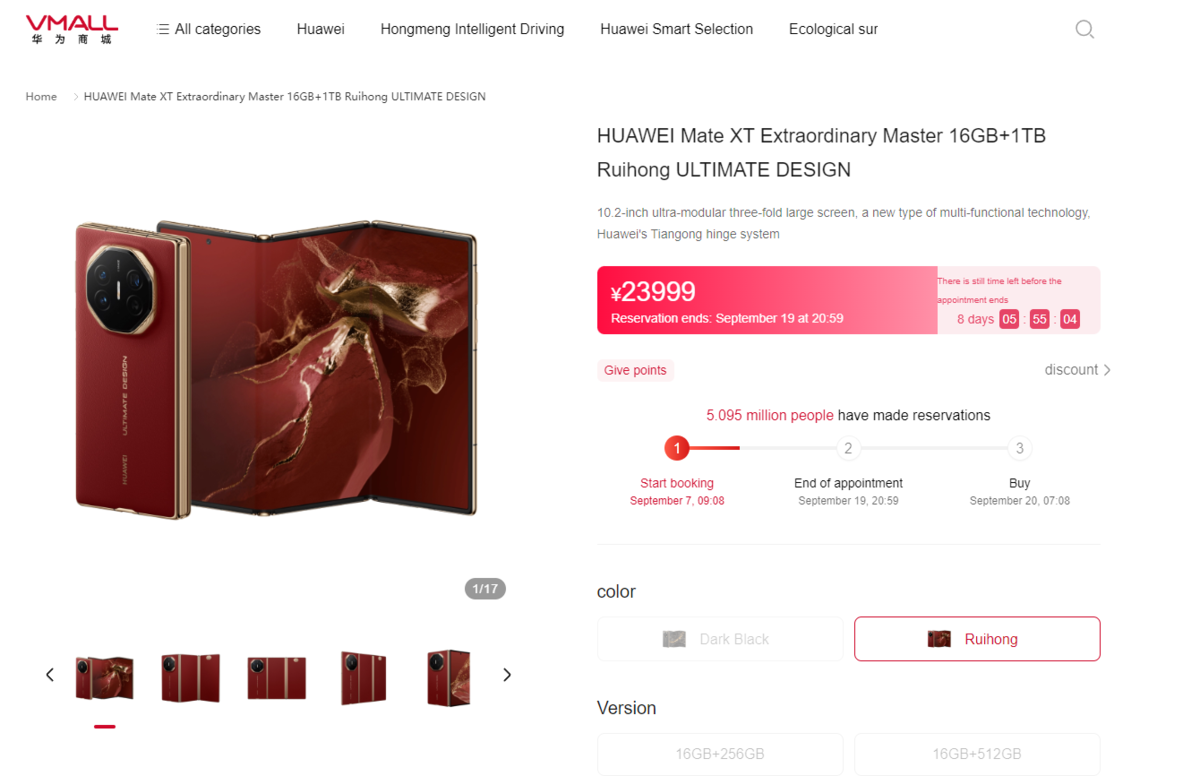Select the fifth folded phone thumbnail
Viewport: 1200px width, 776px height.
(448, 677)
